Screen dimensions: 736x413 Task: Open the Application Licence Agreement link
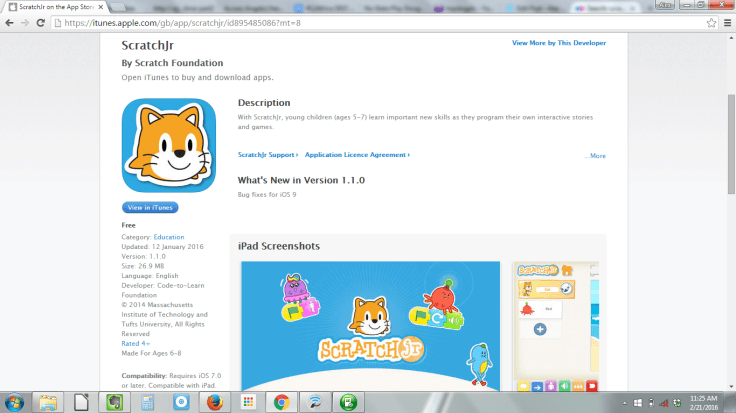point(357,155)
